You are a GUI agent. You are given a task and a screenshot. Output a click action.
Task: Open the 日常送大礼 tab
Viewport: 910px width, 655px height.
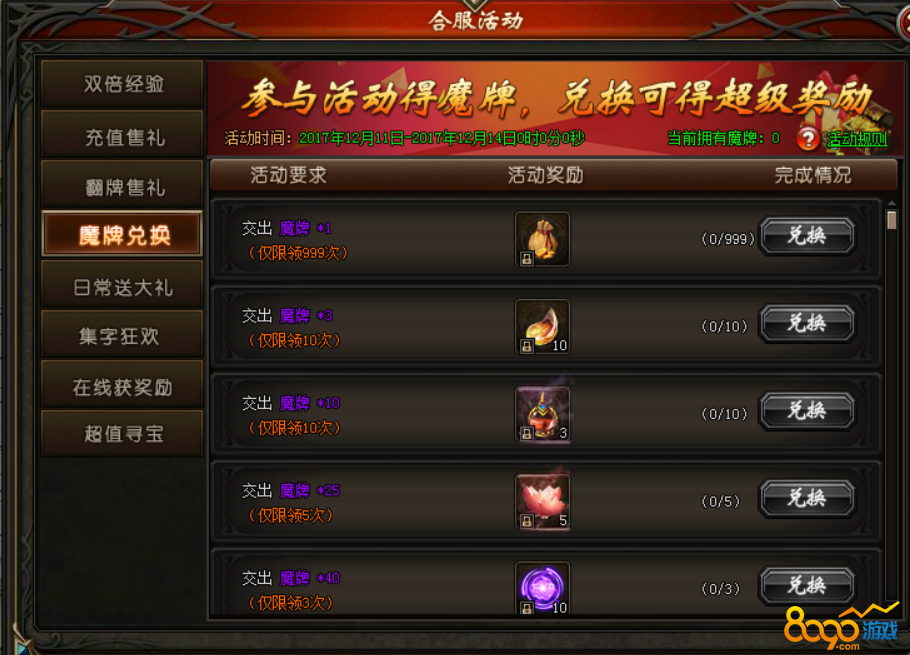[122, 285]
